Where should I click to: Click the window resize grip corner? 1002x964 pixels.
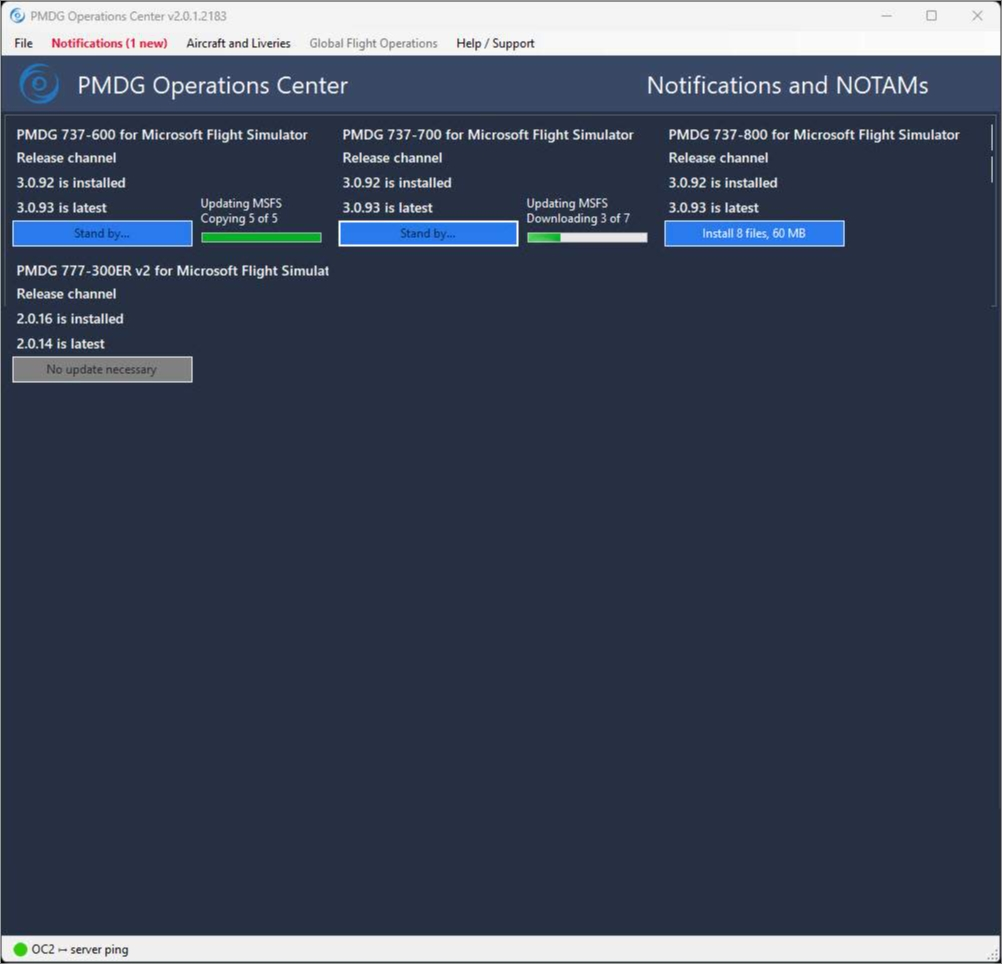[x=993, y=955]
